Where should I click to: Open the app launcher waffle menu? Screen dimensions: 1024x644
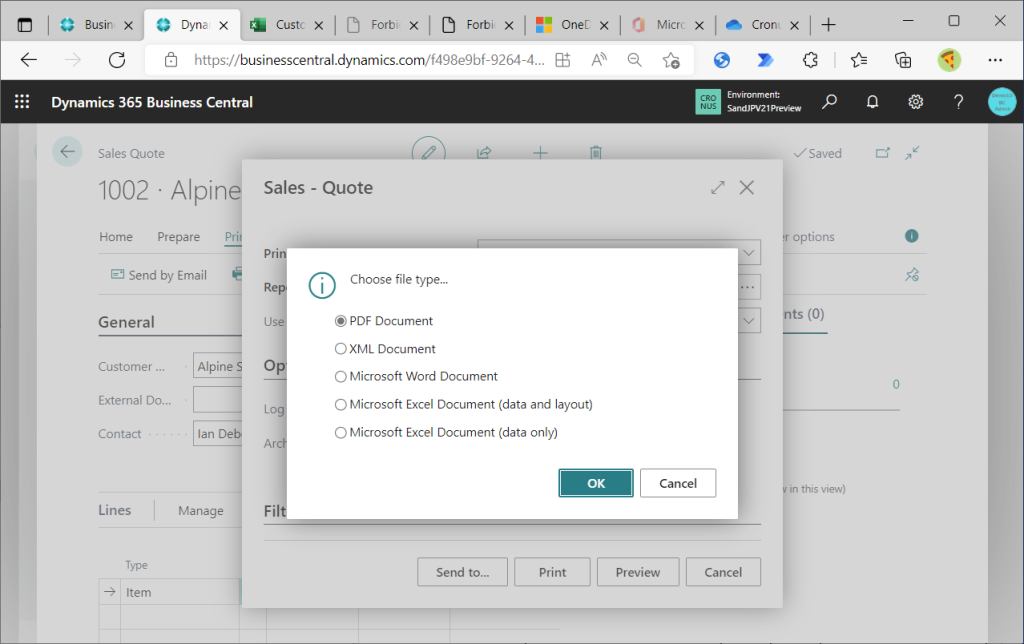(x=22, y=102)
